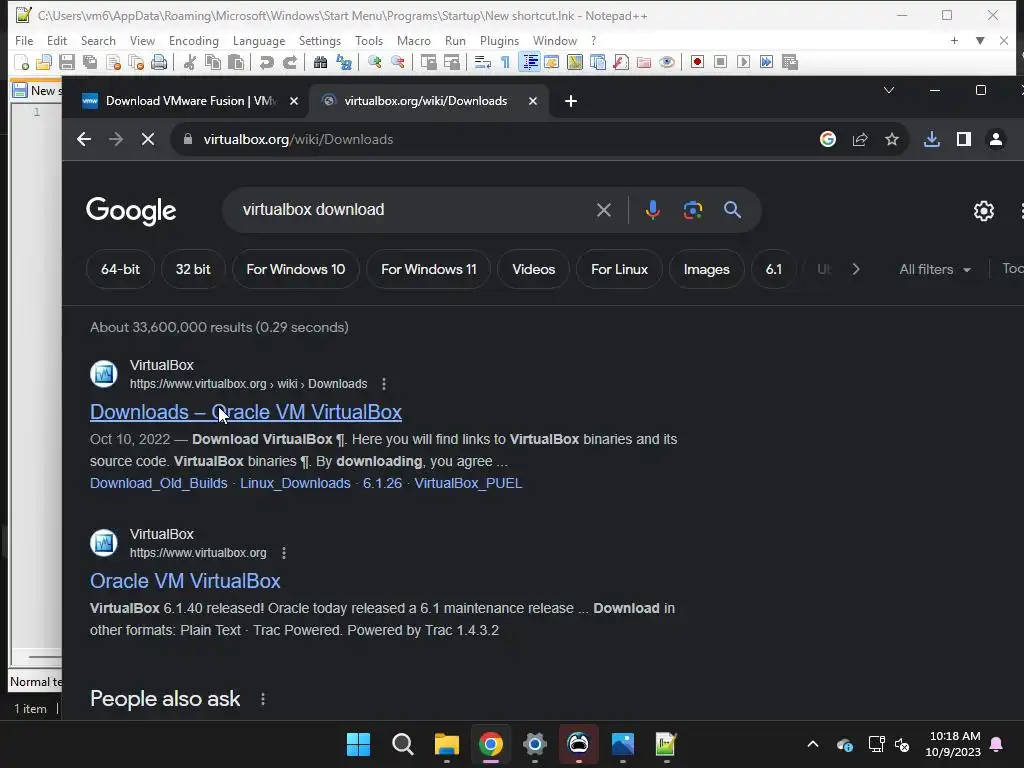Play back the recorded macro
This screenshot has height=768, width=1024.
click(x=743, y=62)
